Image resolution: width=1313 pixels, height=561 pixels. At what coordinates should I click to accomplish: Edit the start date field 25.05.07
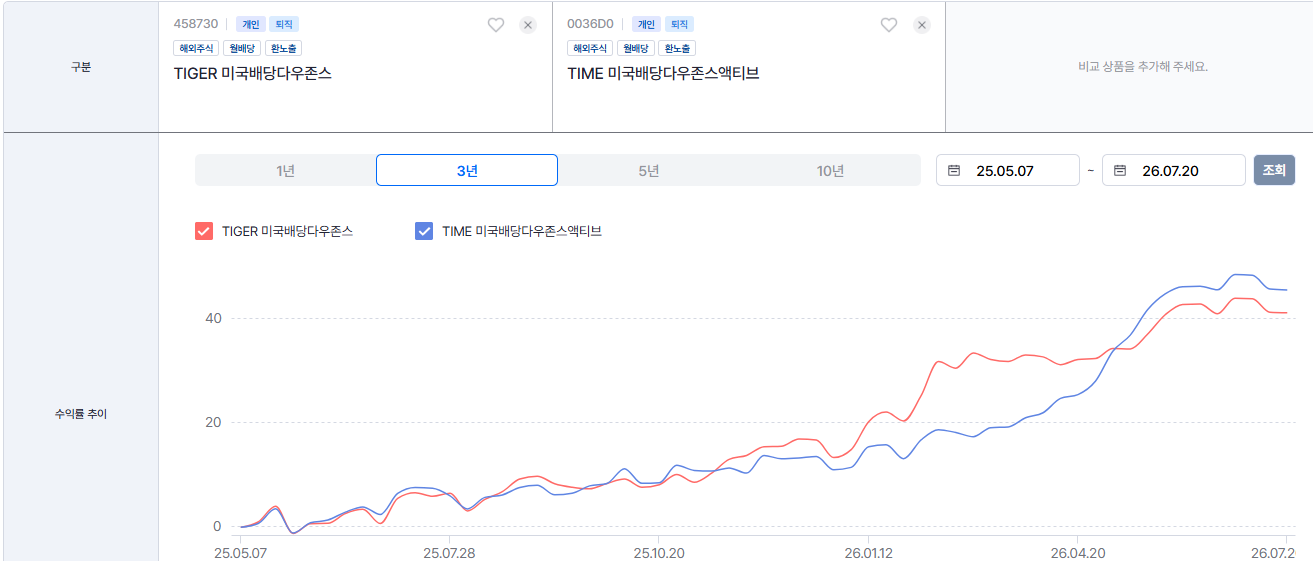1008,170
